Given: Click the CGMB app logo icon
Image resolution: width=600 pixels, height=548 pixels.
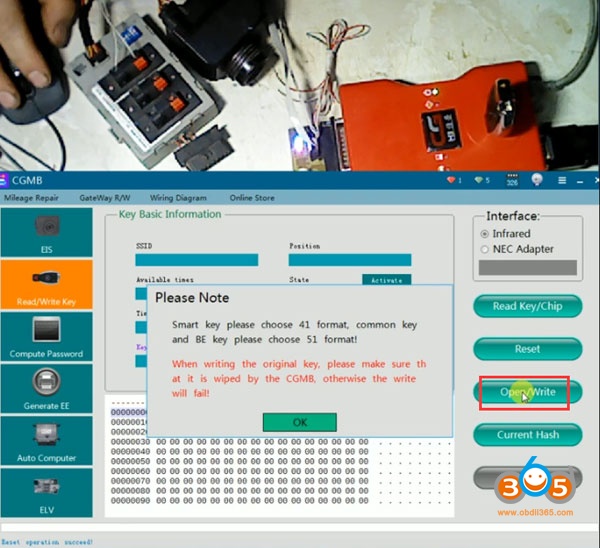Looking at the screenshot, I should pyautogui.click(x=3, y=181).
